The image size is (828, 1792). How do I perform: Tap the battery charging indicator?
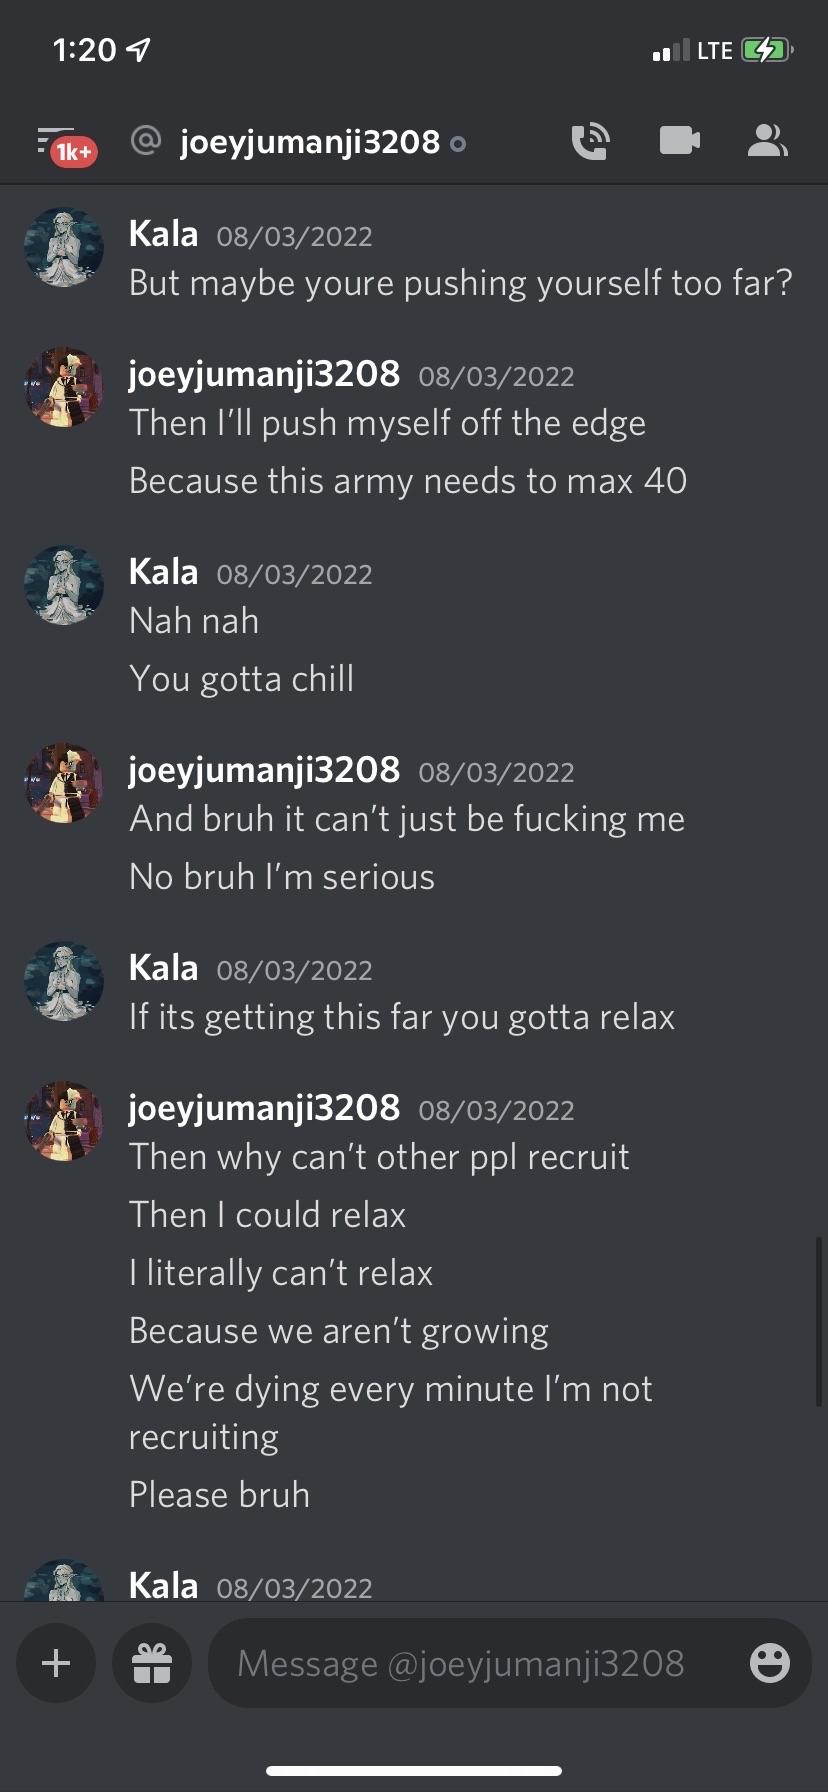767,50
